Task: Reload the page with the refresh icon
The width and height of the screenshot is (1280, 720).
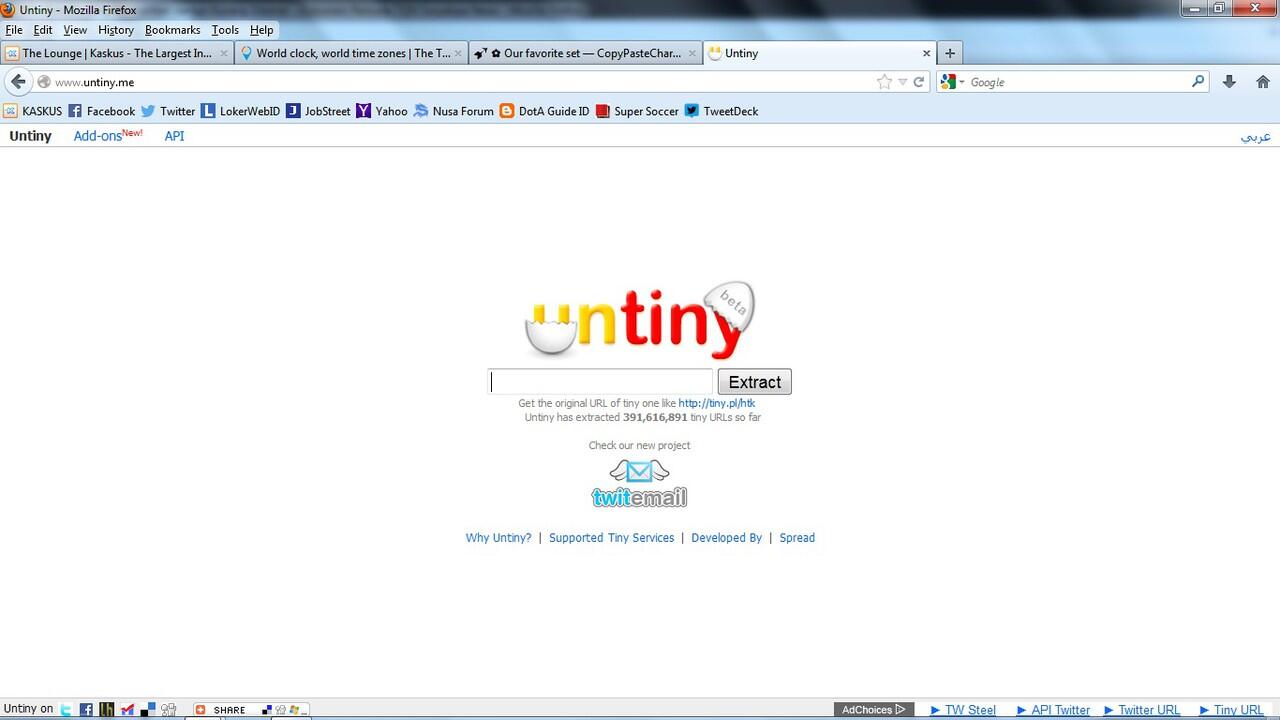Action: coord(919,82)
